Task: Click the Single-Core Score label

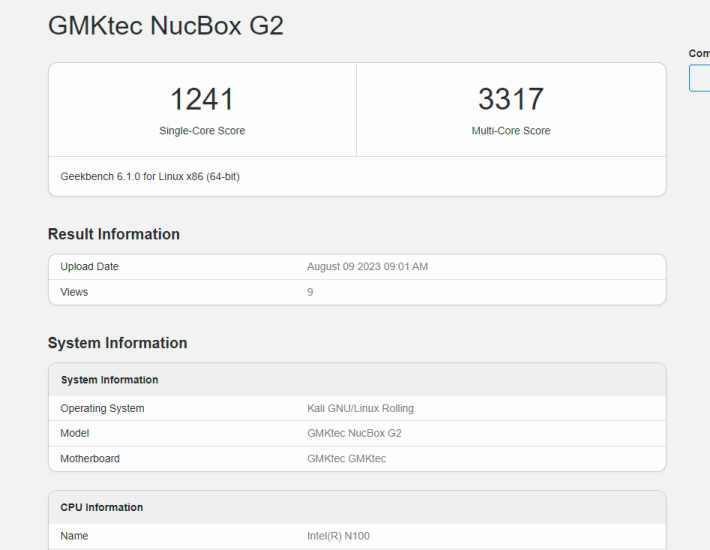Action: point(202,131)
